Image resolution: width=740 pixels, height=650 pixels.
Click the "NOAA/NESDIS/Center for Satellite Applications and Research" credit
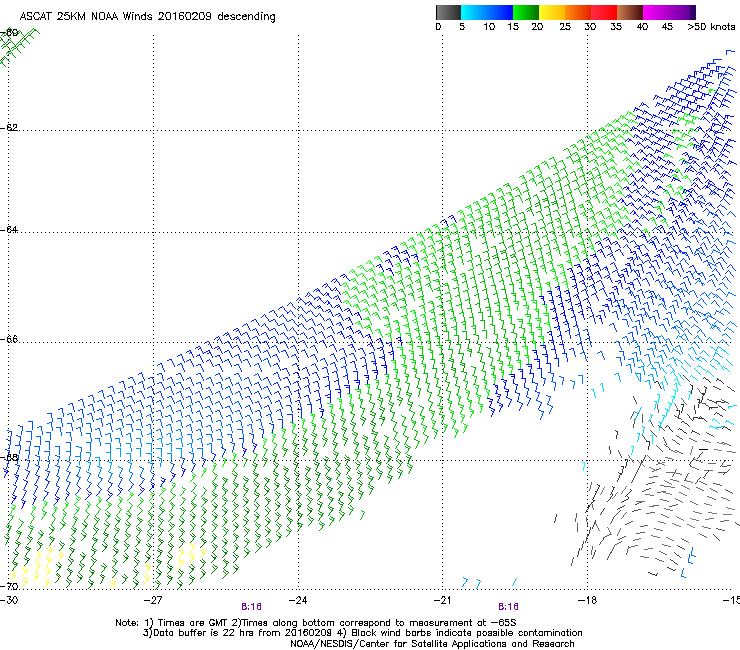[432, 644]
